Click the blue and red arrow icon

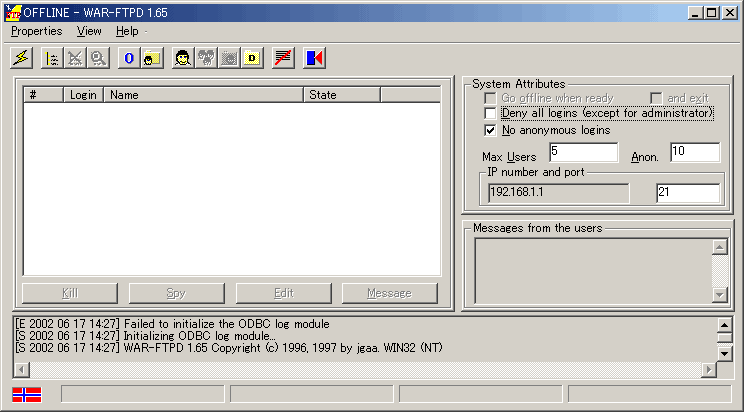click(x=314, y=58)
